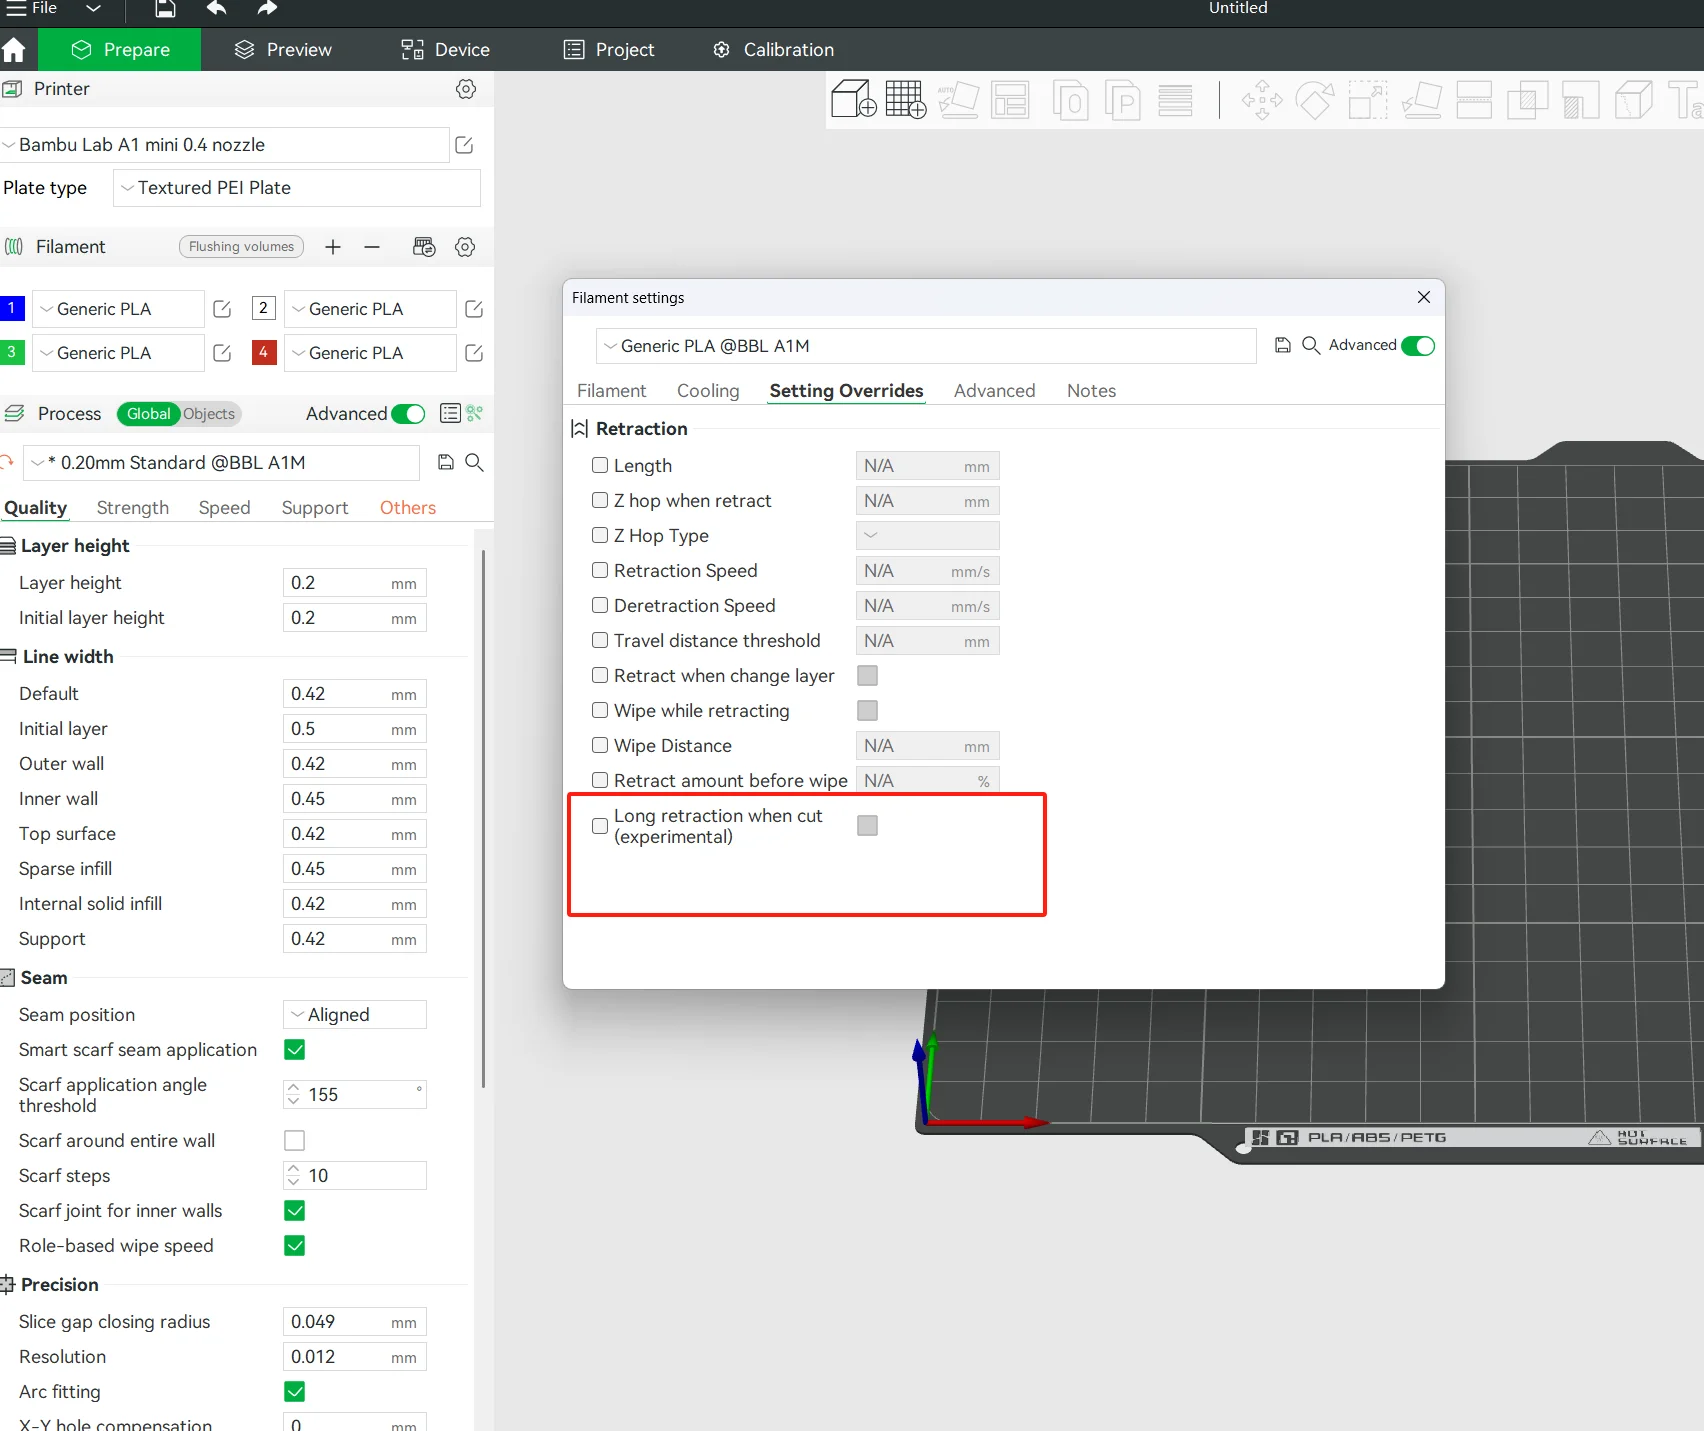The image size is (1704, 1431).
Task: Click the Add object cube icon
Action: pos(854,99)
